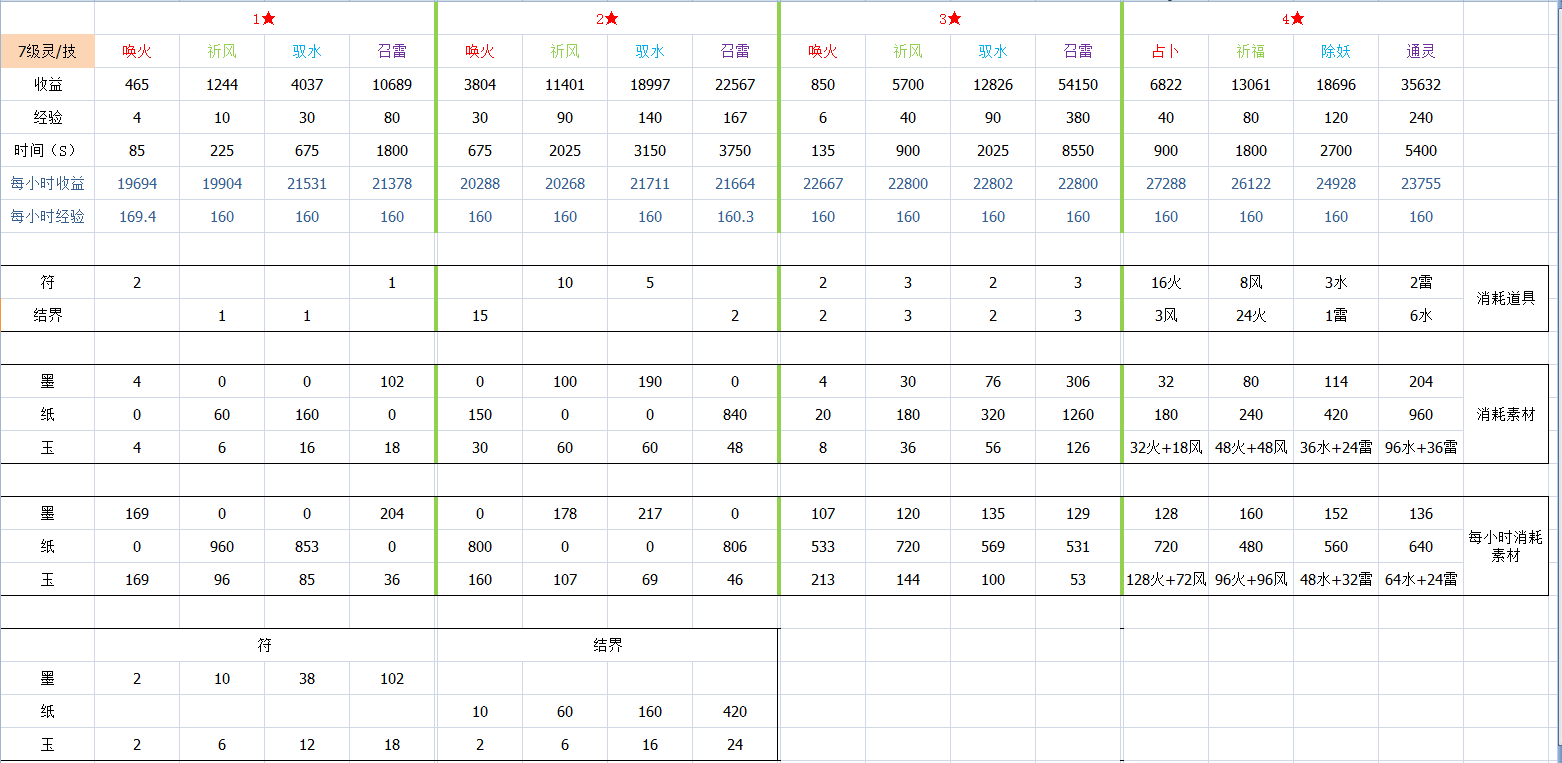This screenshot has width=1562, height=763.
Task: Select the cell showing 13061
Action: pos(1251,84)
